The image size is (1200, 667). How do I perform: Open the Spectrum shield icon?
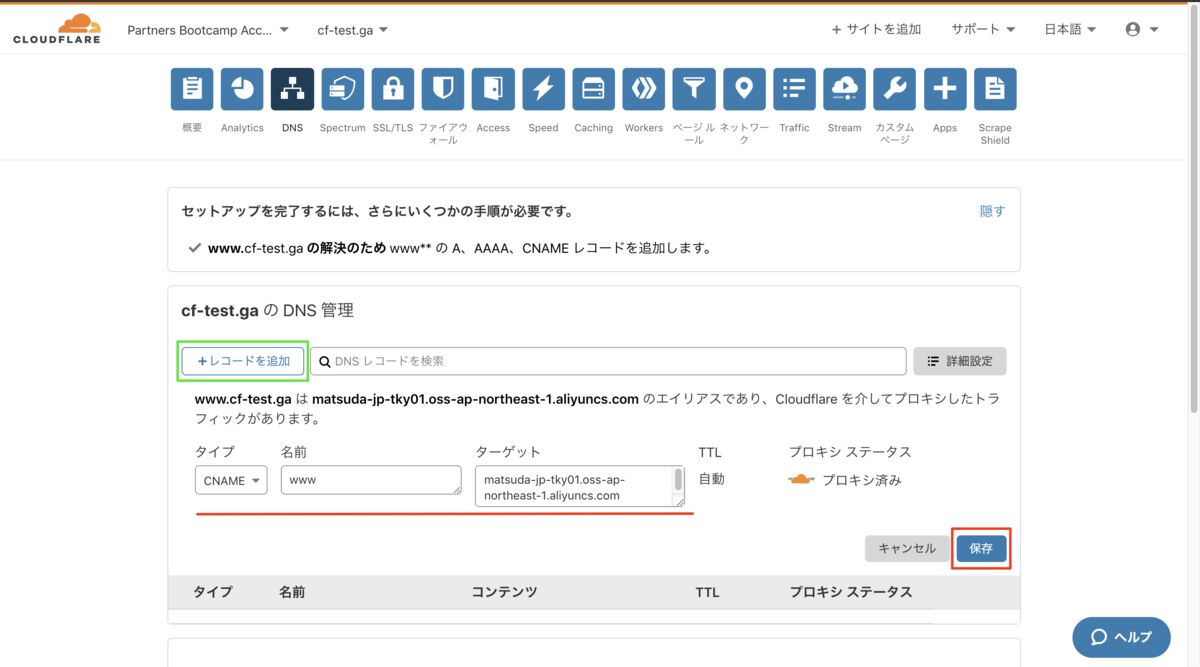click(342, 89)
